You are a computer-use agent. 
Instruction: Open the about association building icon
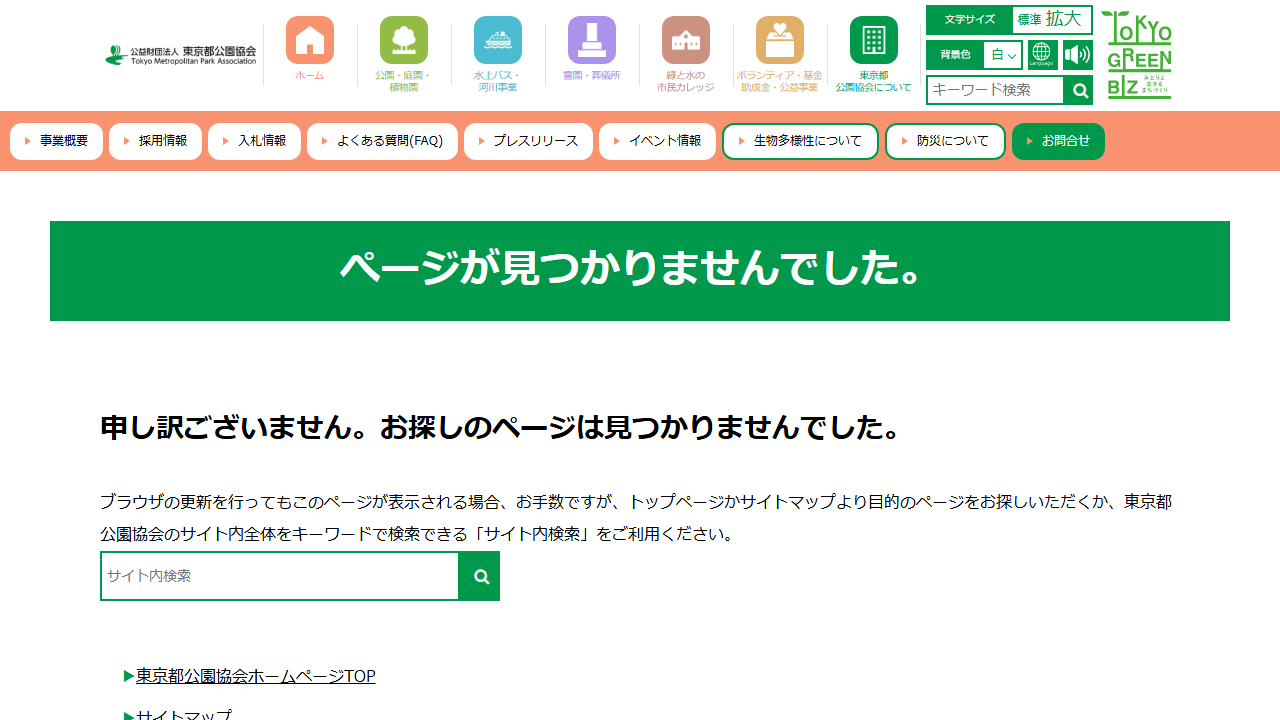(x=874, y=40)
